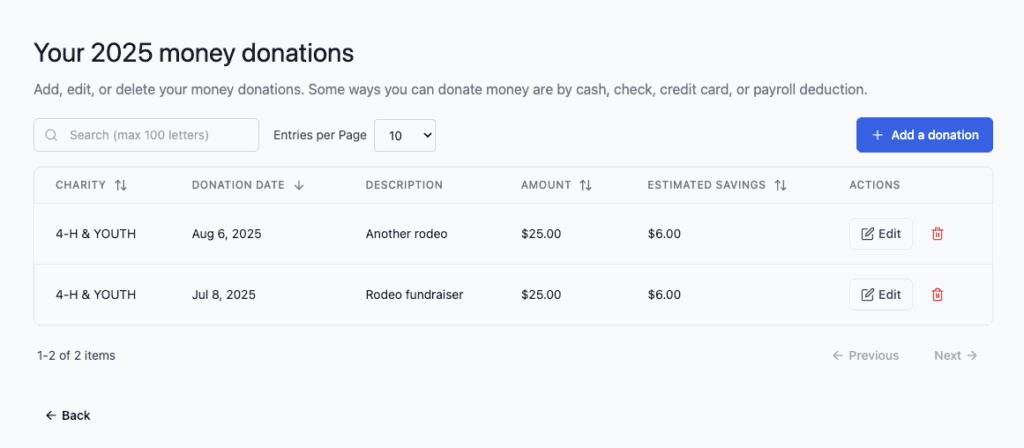Sort by Amount column arrows

pyautogui.click(x=586, y=185)
